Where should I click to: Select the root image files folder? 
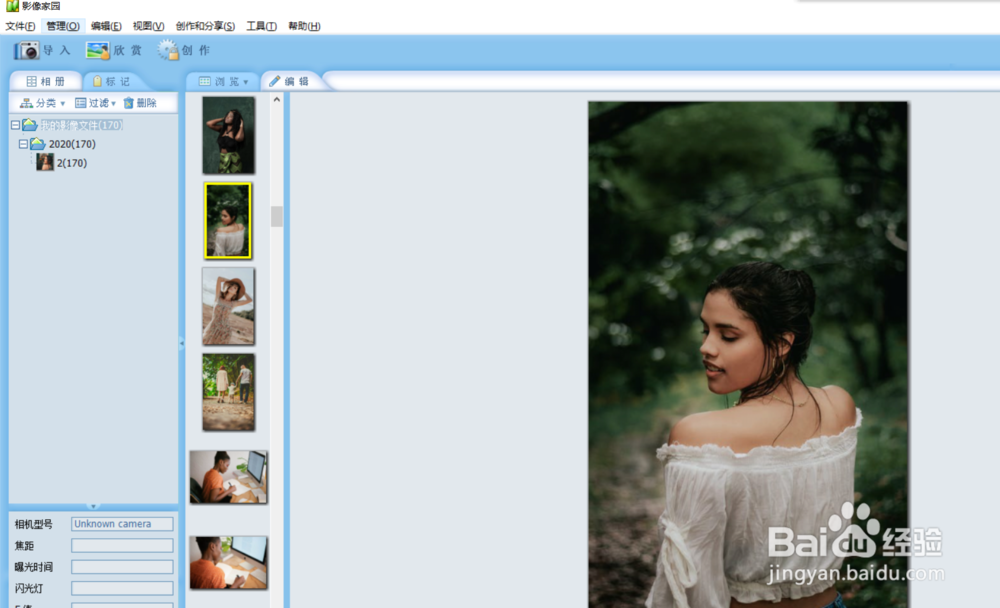(x=81, y=125)
